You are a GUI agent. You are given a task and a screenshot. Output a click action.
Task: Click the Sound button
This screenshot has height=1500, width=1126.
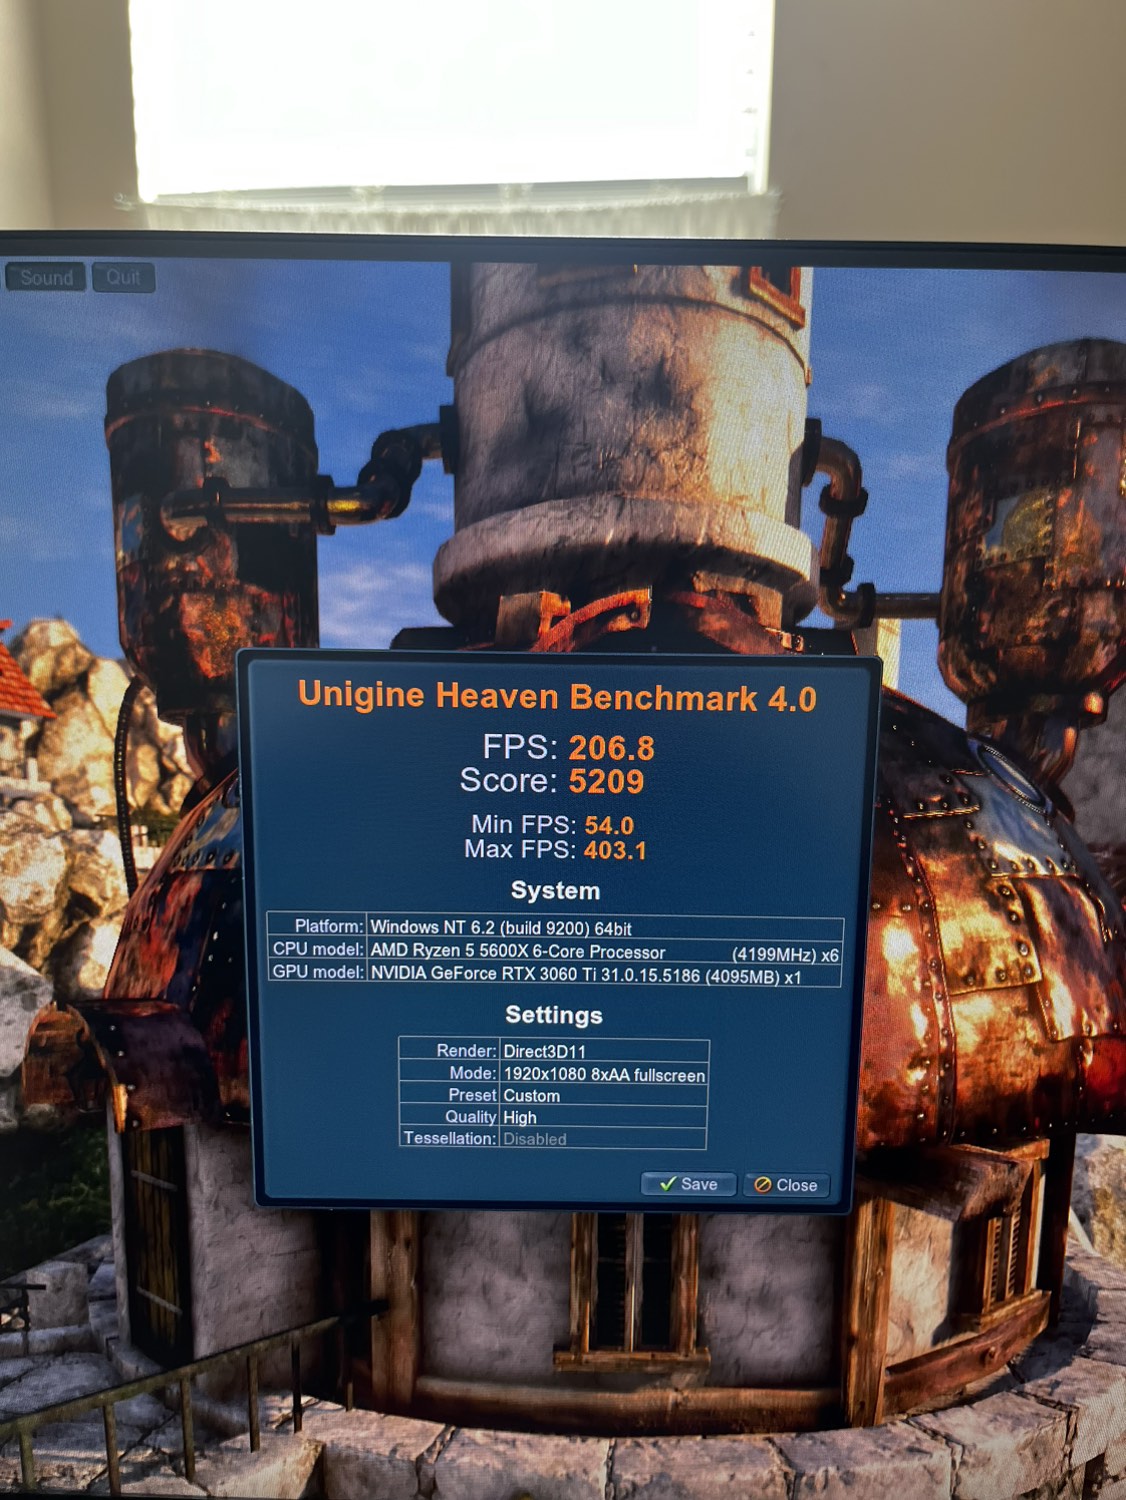point(45,277)
